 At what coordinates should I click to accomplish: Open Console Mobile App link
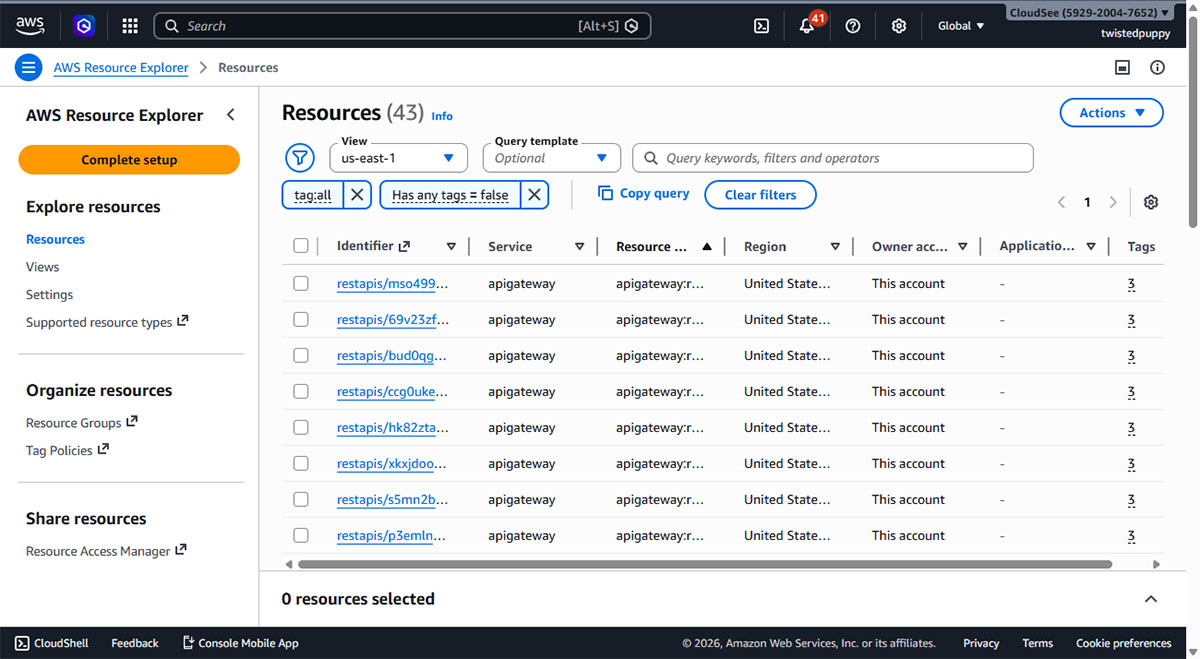[240, 643]
